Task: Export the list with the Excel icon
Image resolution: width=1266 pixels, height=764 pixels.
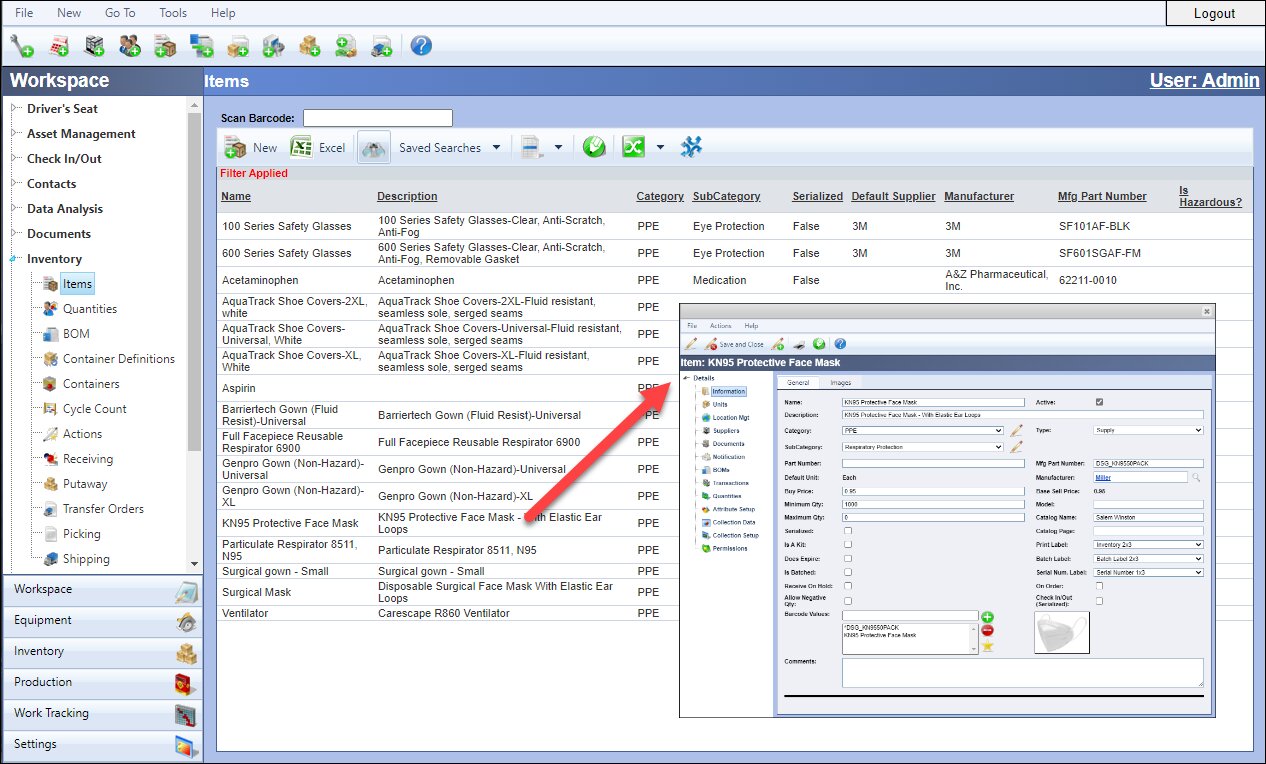Action: click(302, 148)
